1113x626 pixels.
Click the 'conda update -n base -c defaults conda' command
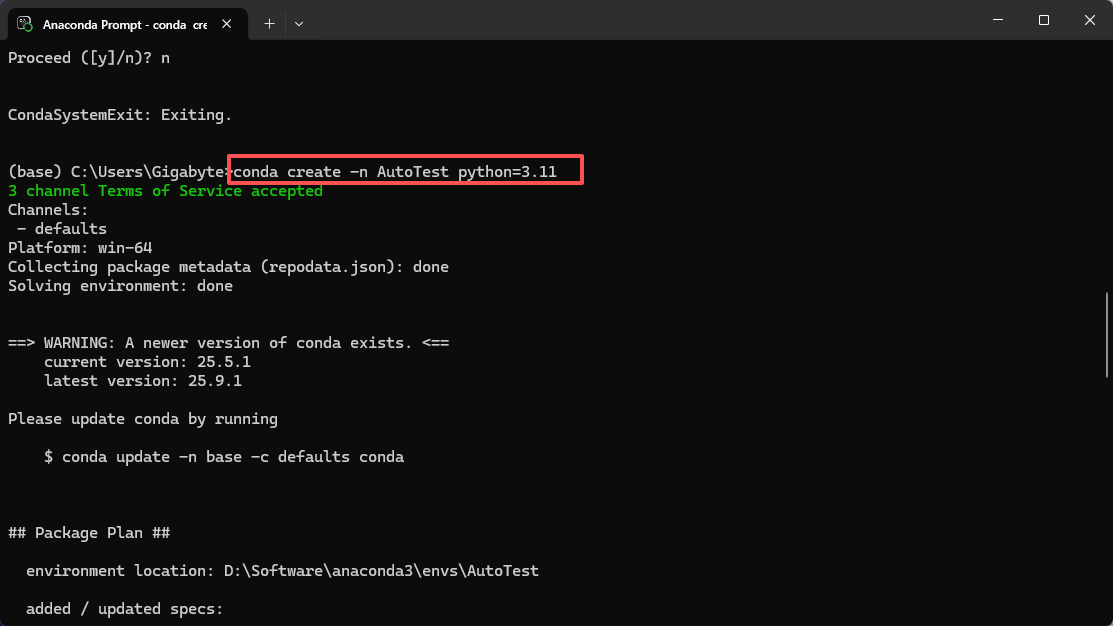(x=233, y=457)
